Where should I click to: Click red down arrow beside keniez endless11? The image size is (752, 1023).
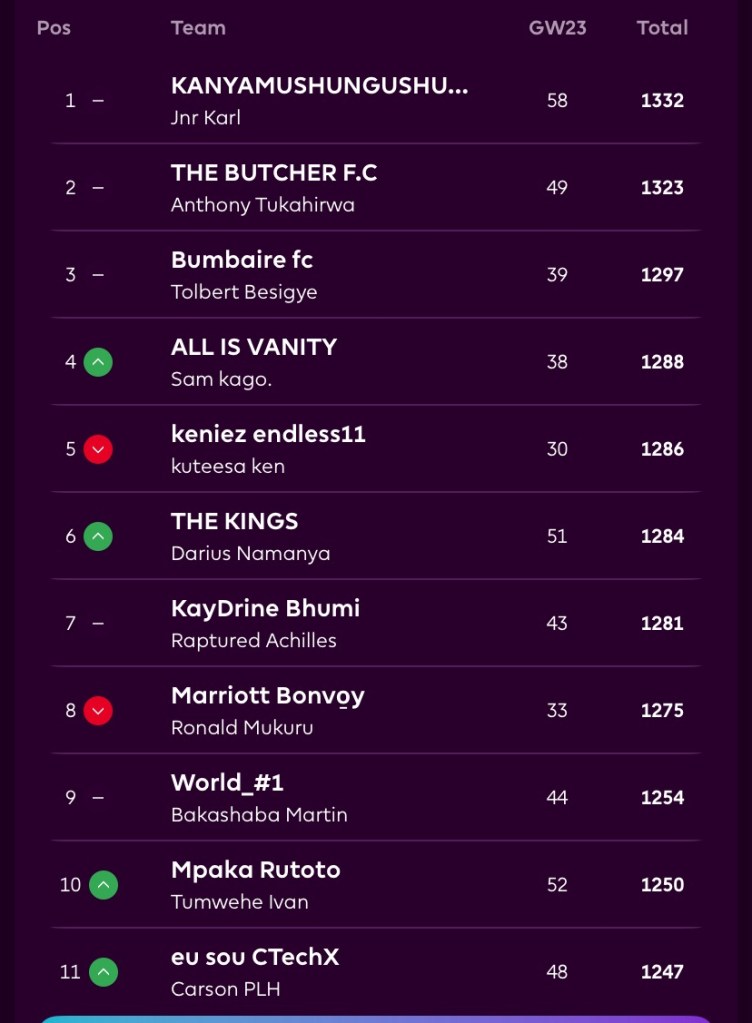click(x=97, y=449)
